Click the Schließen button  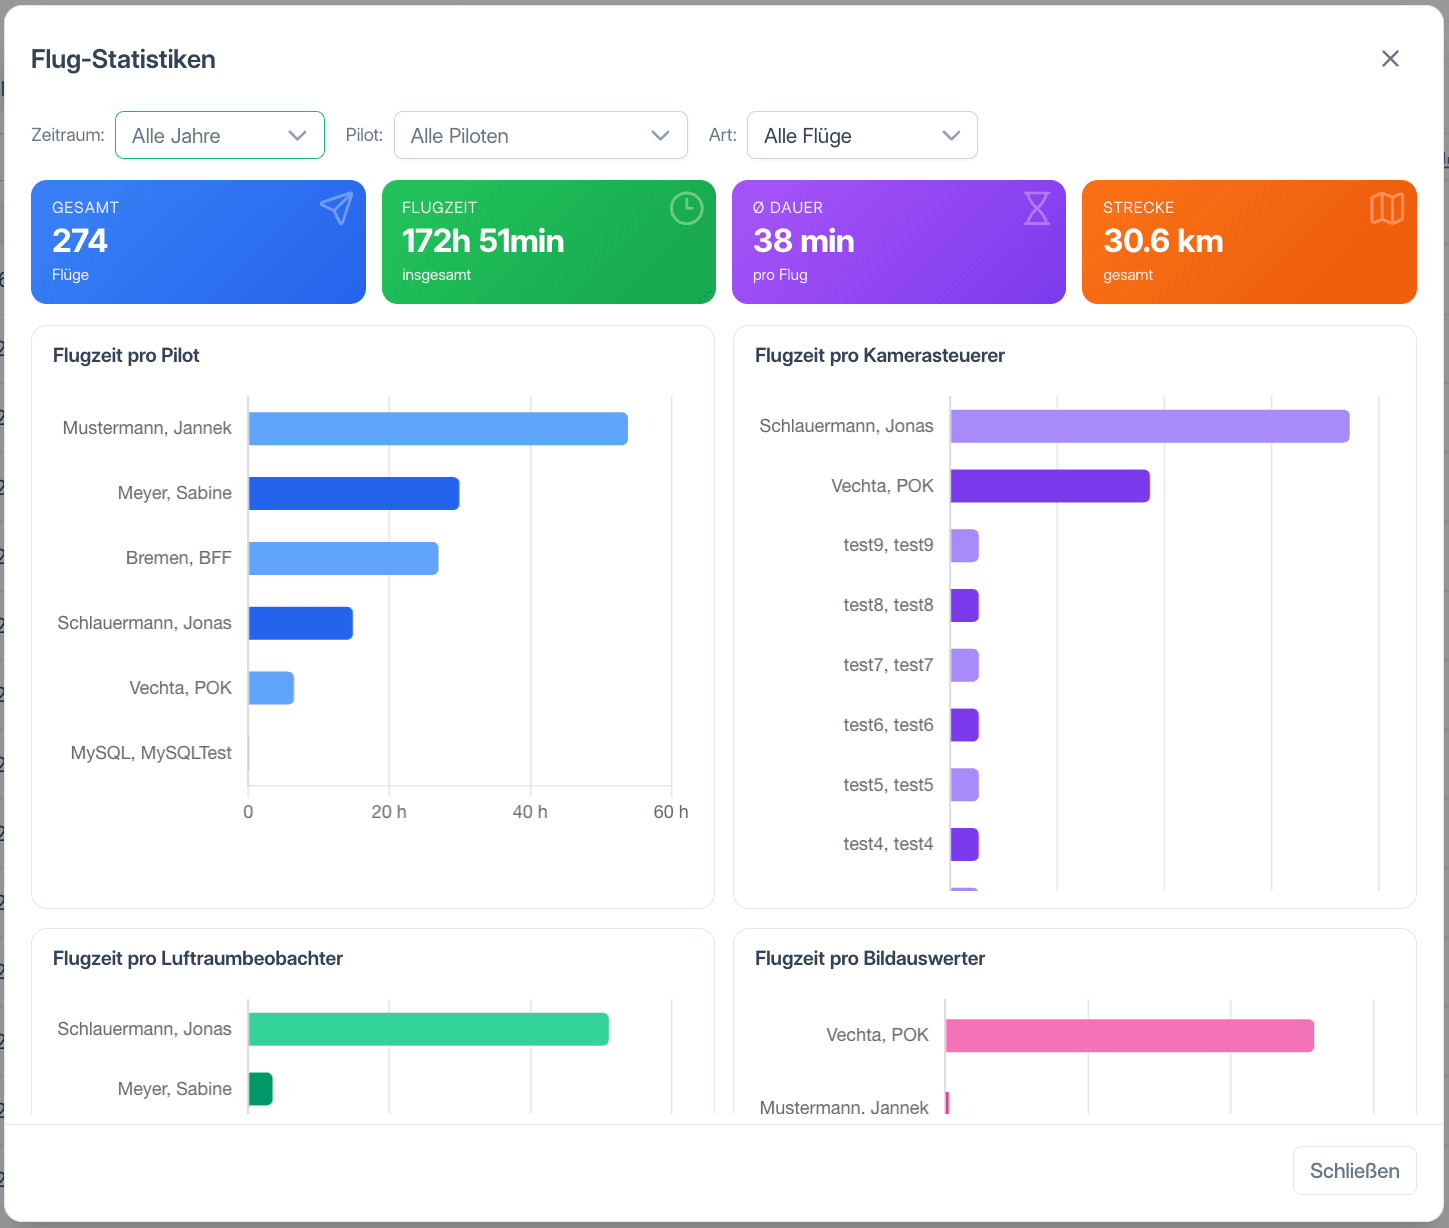(1355, 1170)
